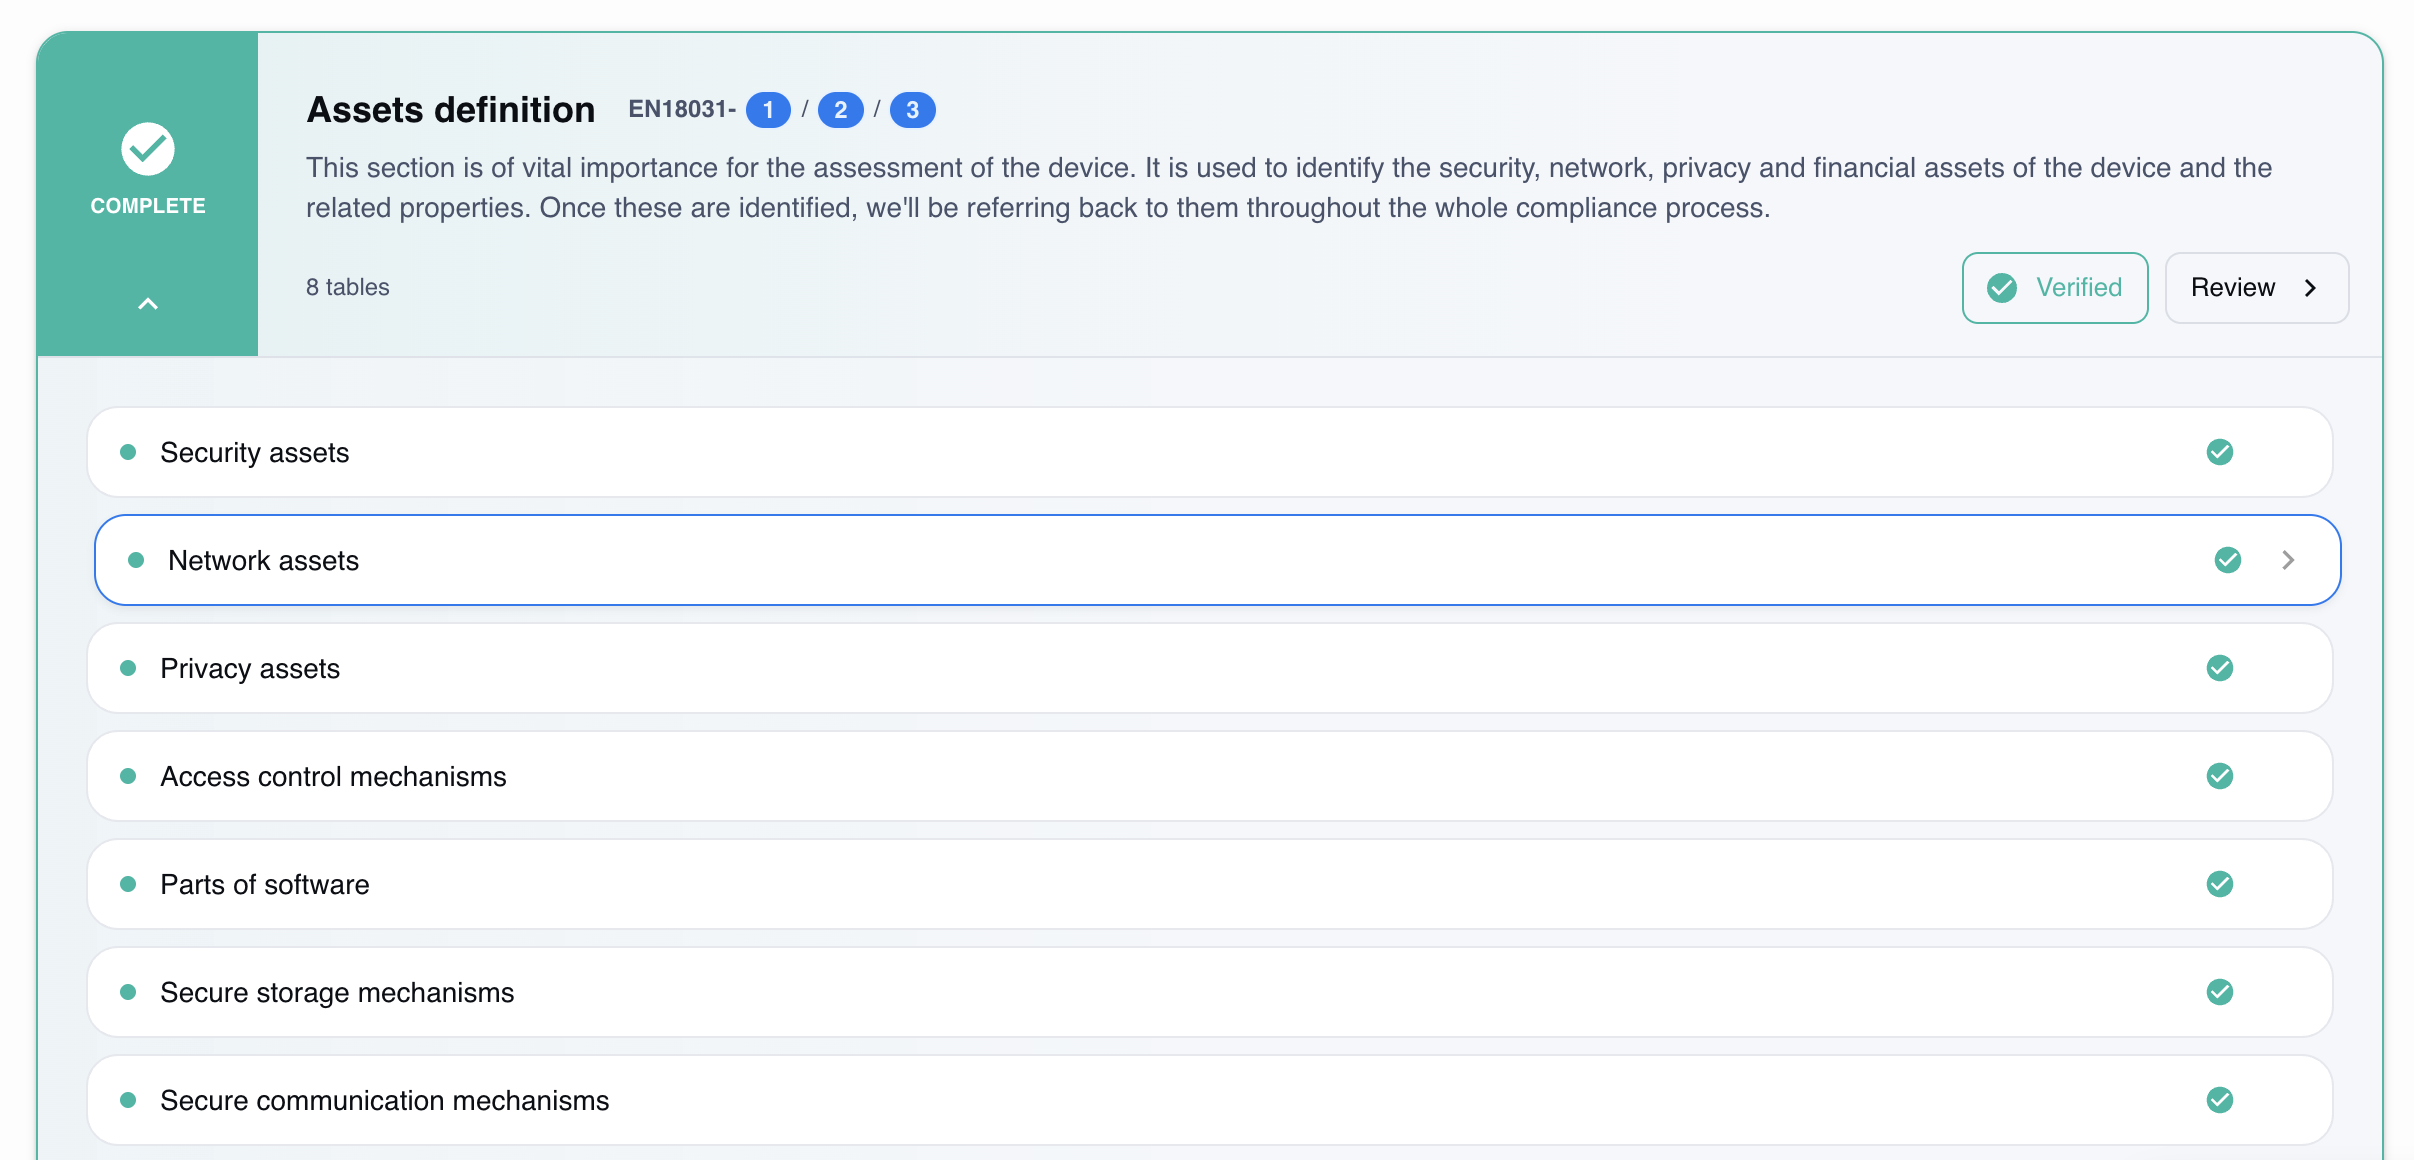The image size is (2414, 1160).
Task: Toggle completion status of Access control mechanisms
Action: [2220, 776]
